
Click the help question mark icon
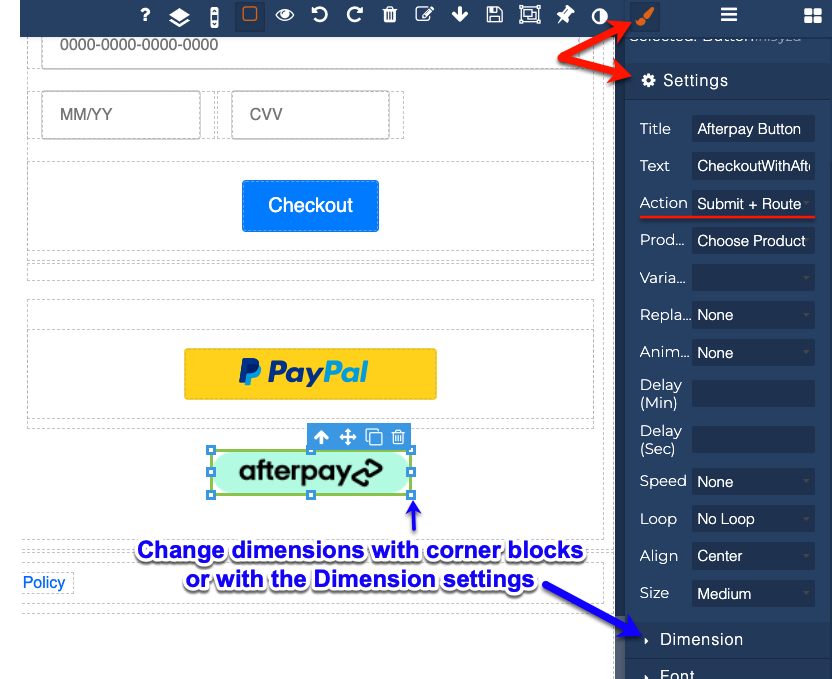145,15
